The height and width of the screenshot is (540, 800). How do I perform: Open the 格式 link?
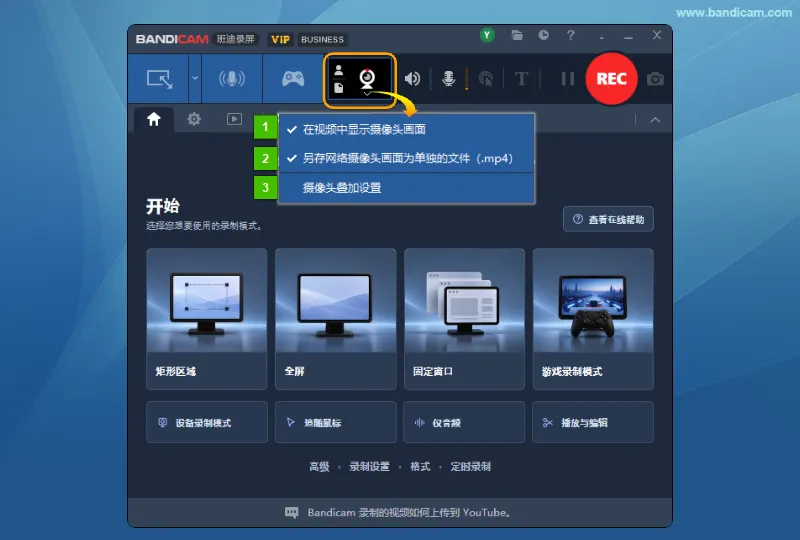point(420,467)
